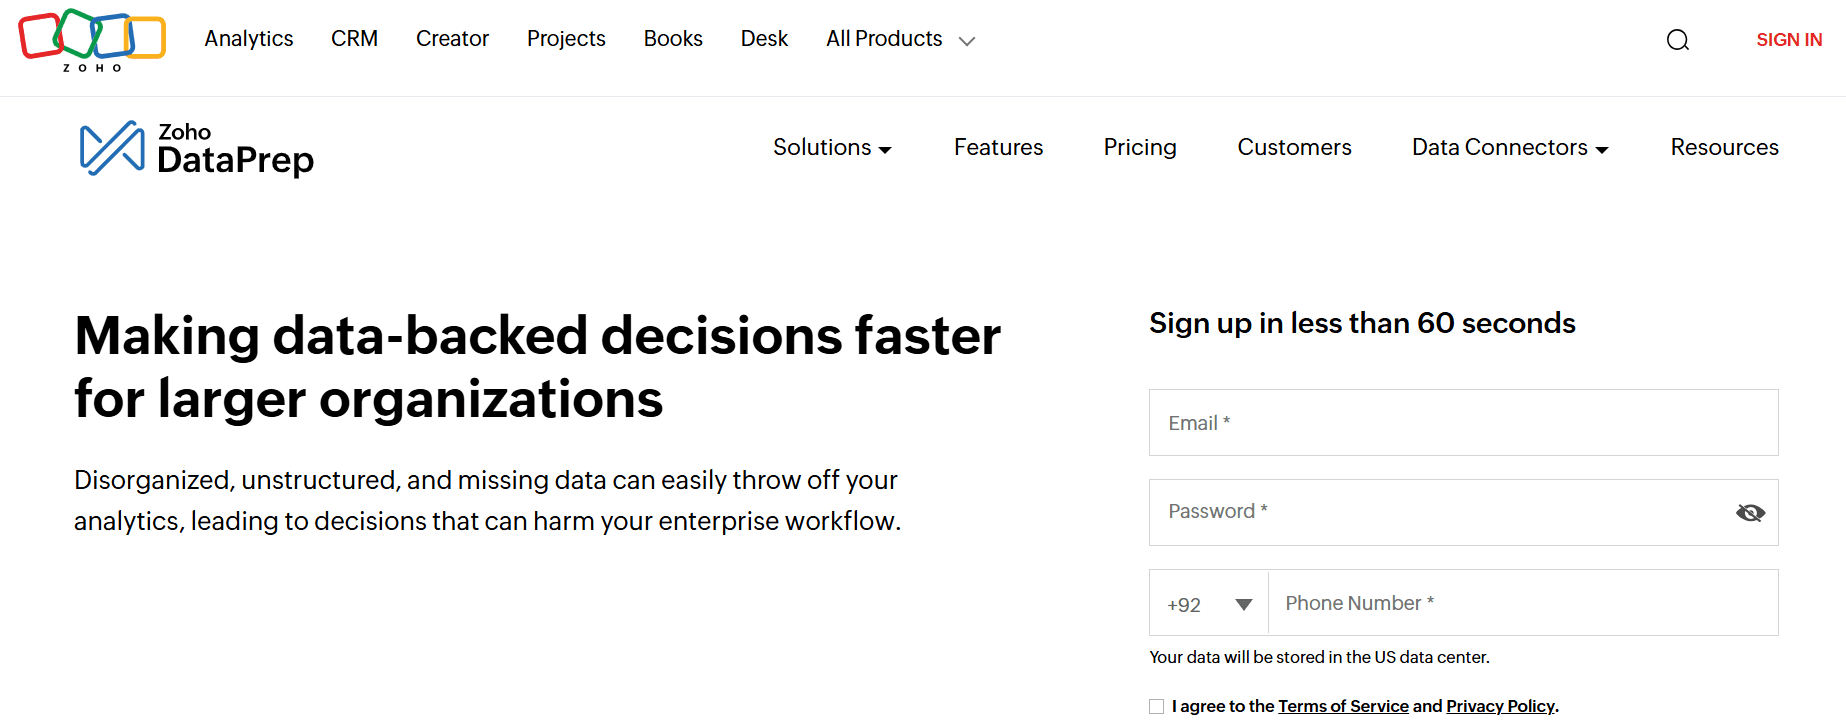
Task: Select Customers in the navigation
Action: pyautogui.click(x=1294, y=148)
